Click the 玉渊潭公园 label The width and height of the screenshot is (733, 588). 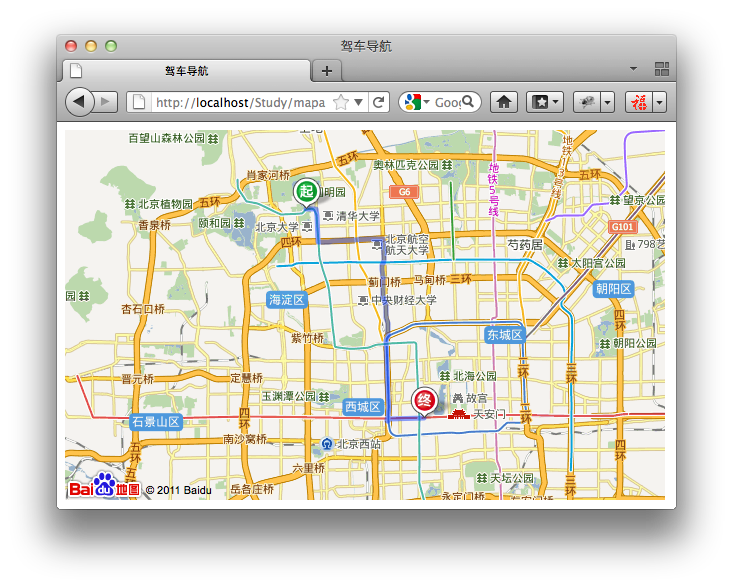(x=288, y=396)
